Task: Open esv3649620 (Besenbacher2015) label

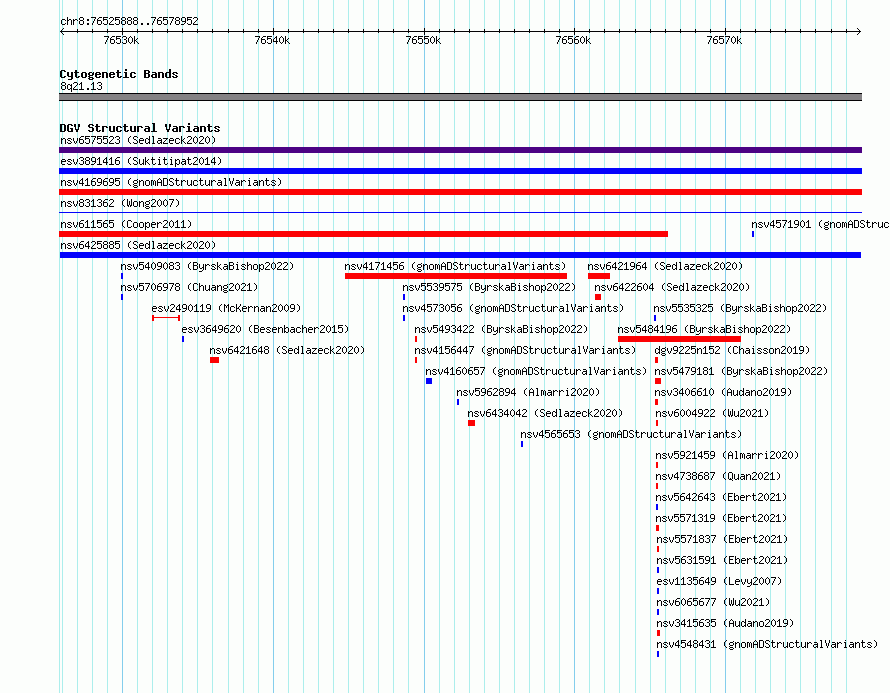Action: [265, 329]
